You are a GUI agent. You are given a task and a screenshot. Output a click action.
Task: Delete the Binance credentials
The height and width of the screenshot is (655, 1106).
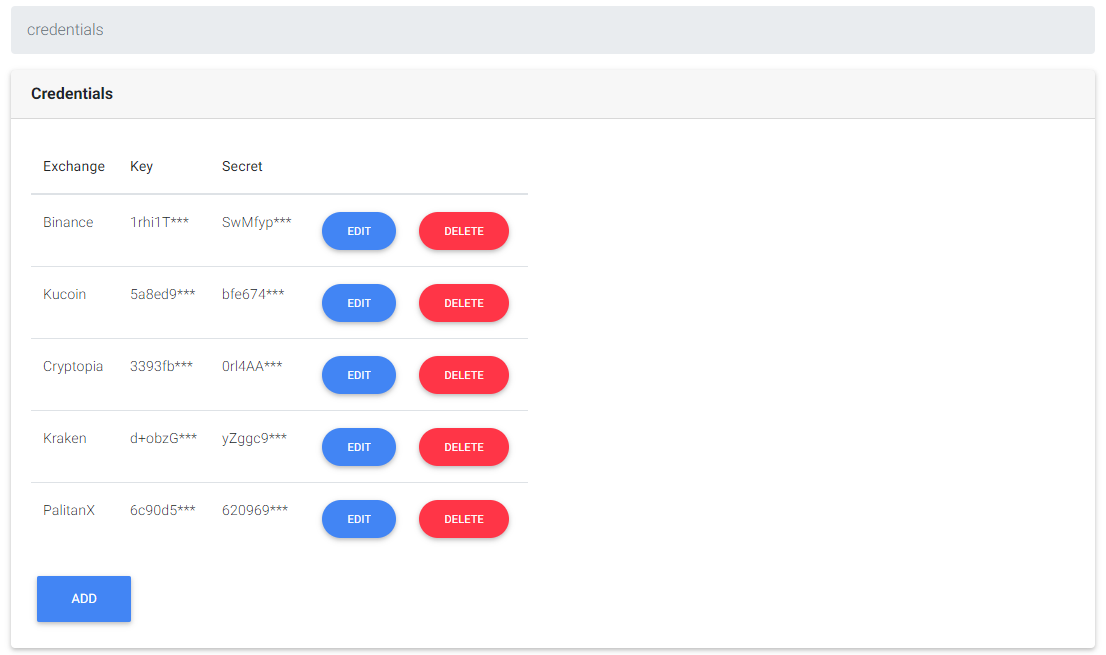(x=463, y=231)
